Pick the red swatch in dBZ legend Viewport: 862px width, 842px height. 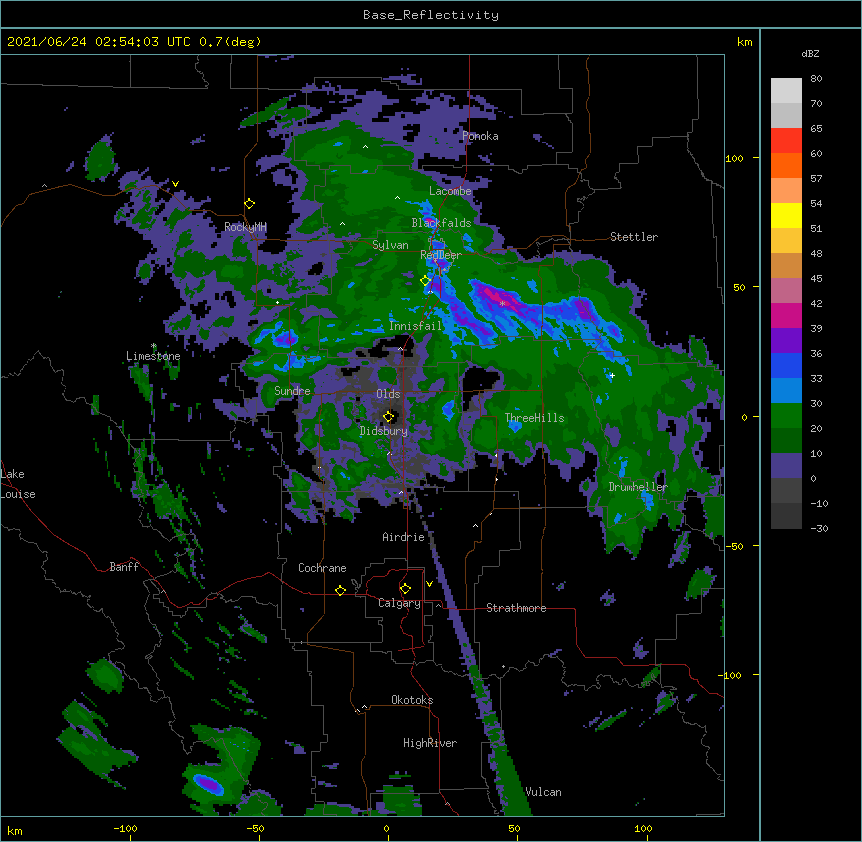(x=786, y=140)
